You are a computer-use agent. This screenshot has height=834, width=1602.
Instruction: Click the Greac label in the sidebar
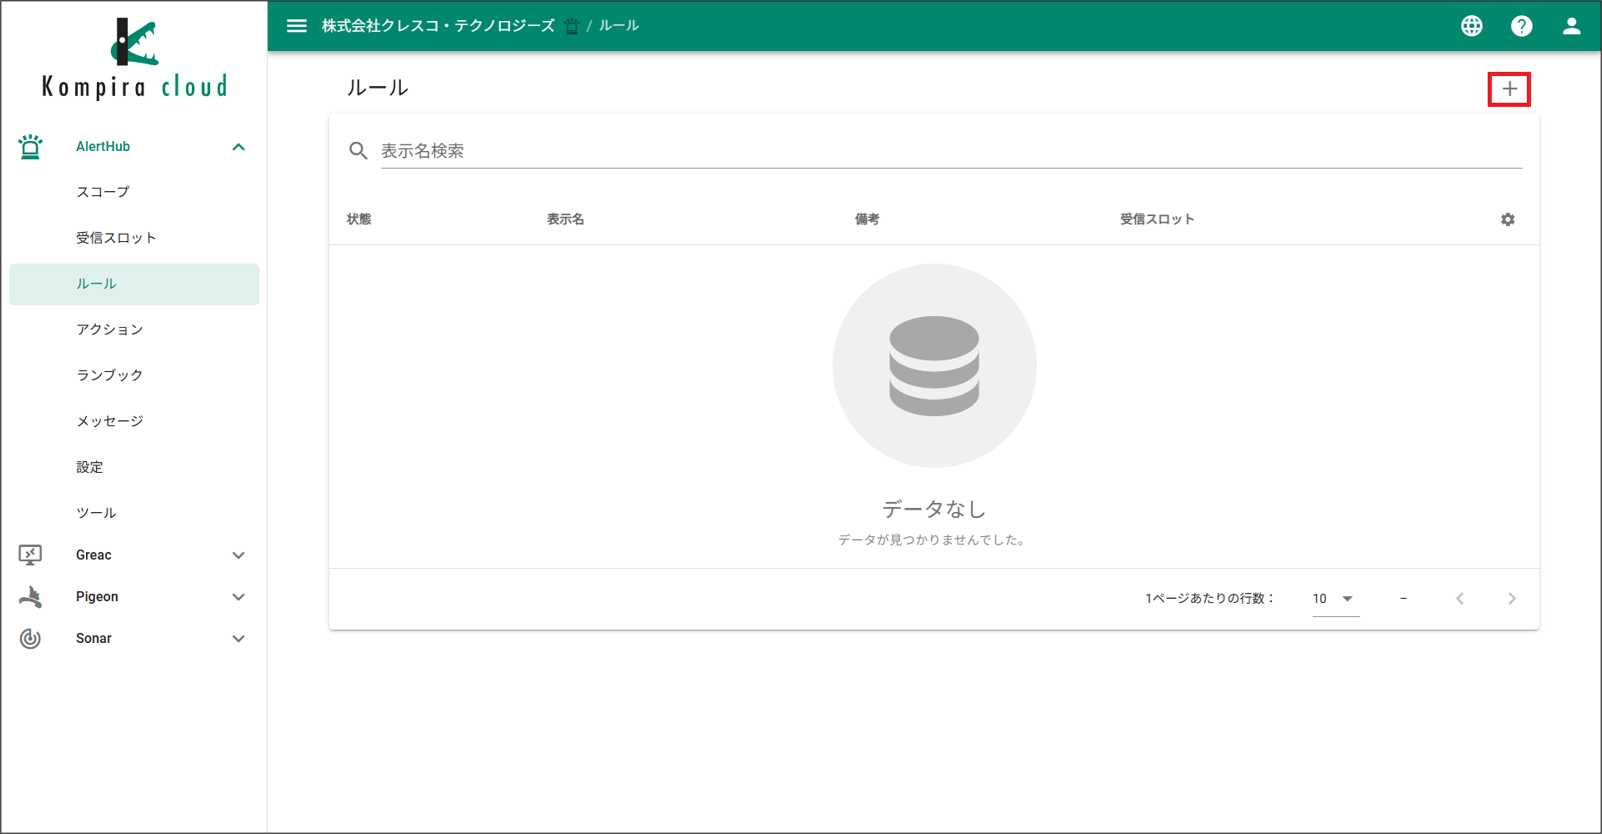coord(94,555)
